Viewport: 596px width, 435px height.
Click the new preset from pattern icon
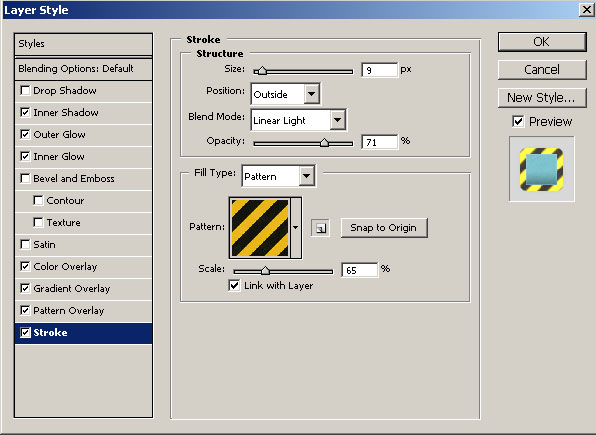[x=320, y=228]
